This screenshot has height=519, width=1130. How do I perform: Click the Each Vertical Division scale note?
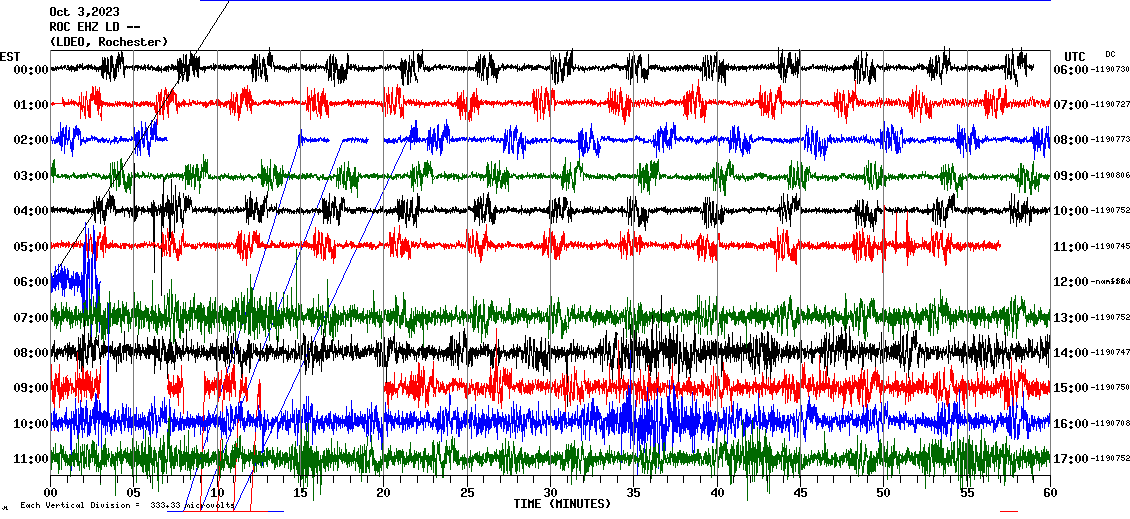coord(126,505)
